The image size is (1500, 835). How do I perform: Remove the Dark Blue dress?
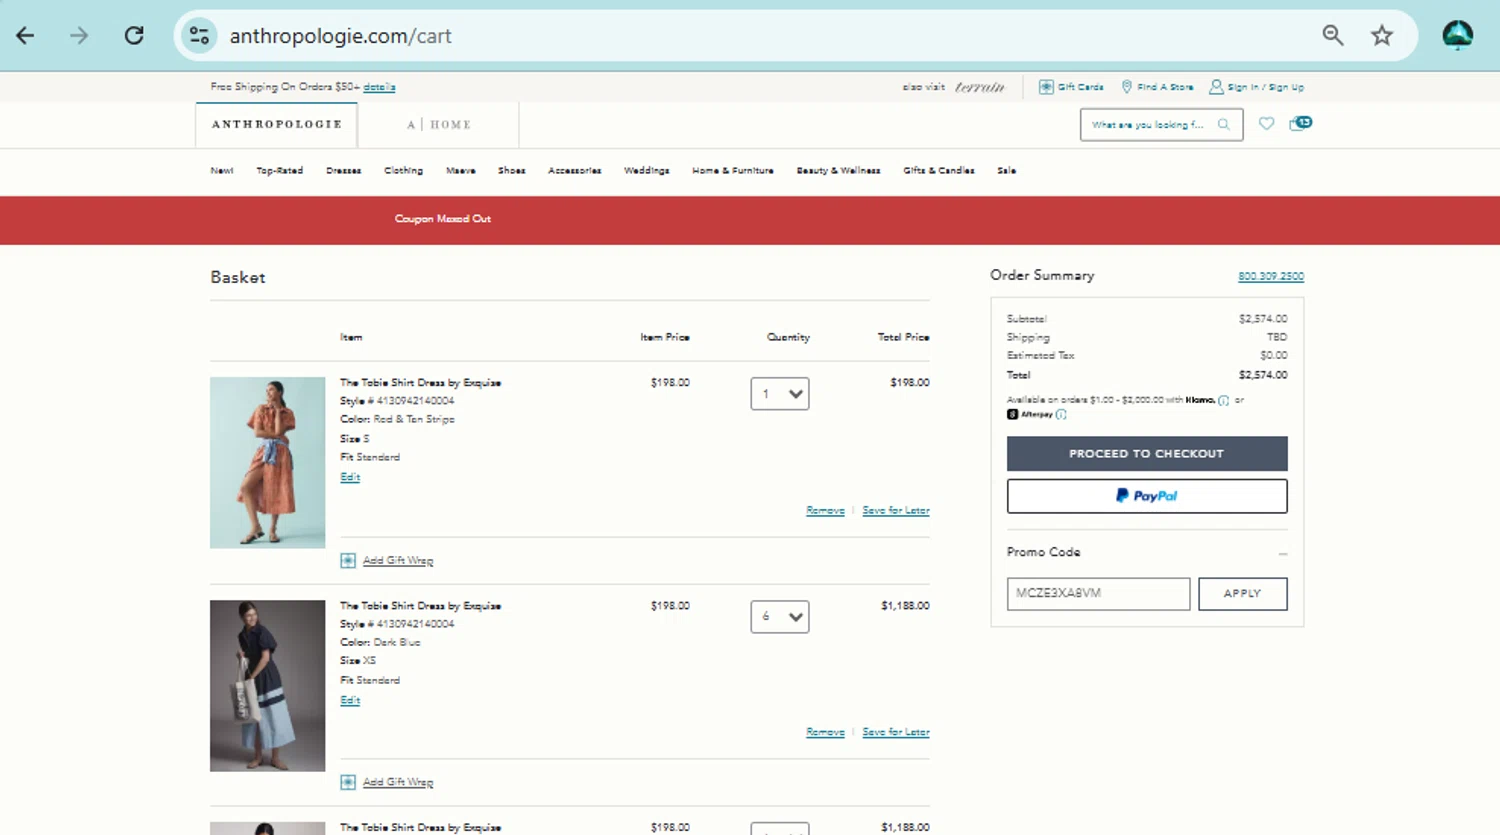(825, 733)
